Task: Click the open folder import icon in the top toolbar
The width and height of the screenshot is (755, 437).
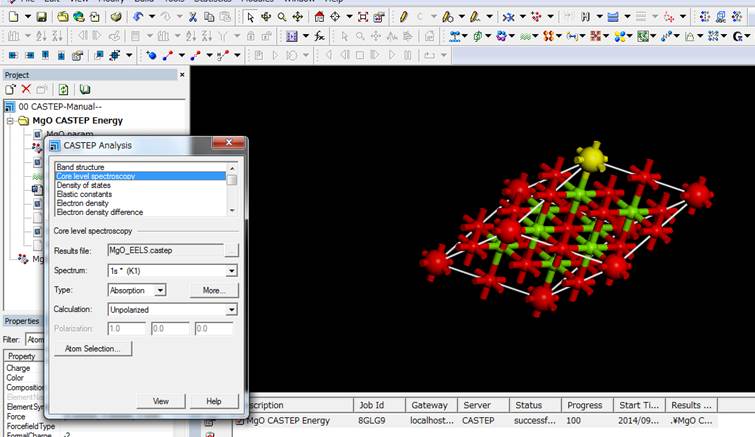Action: (63, 17)
